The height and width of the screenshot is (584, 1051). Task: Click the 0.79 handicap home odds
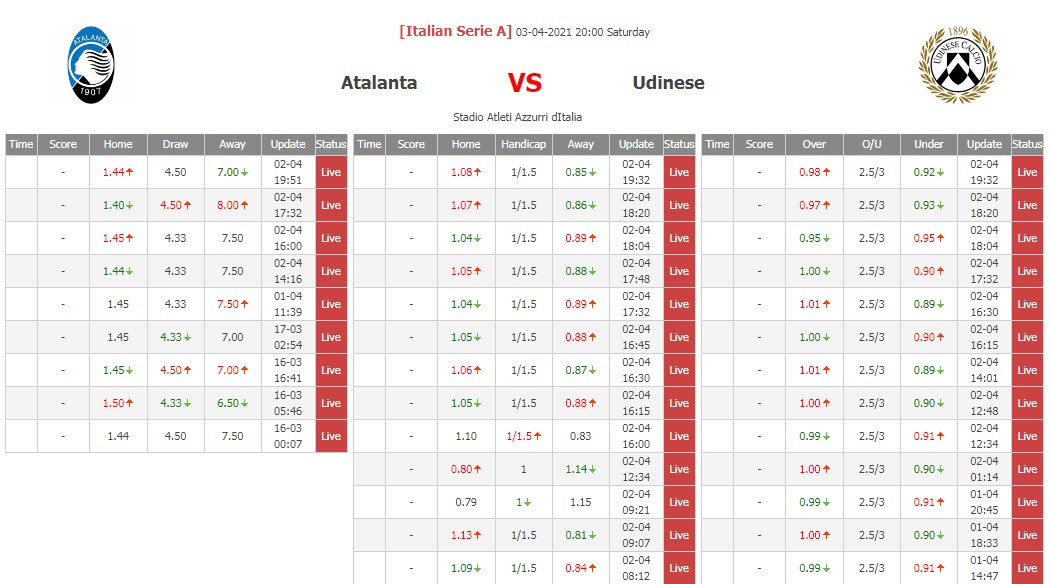tap(466, 502)
